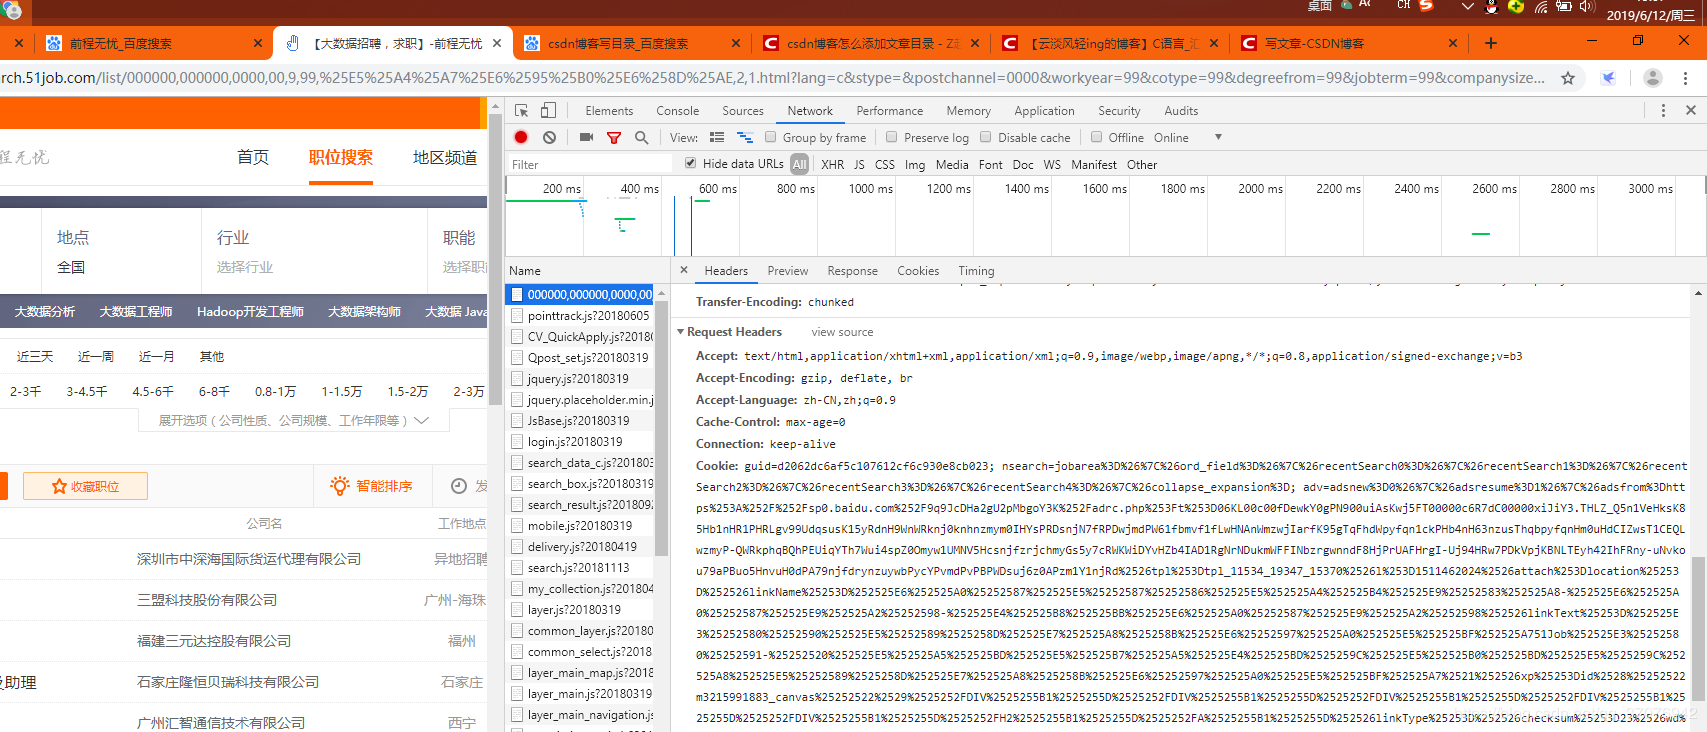1707x732 pixels.
Task: Stop recording network log with the red dot
Action: [x=521, y=137]
